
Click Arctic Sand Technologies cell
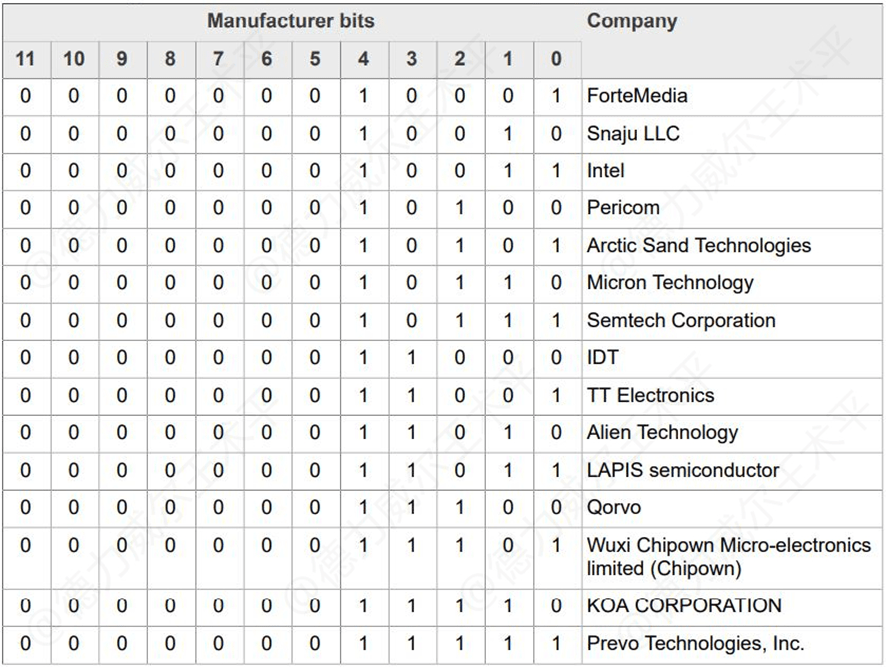(x=699, y=246)
